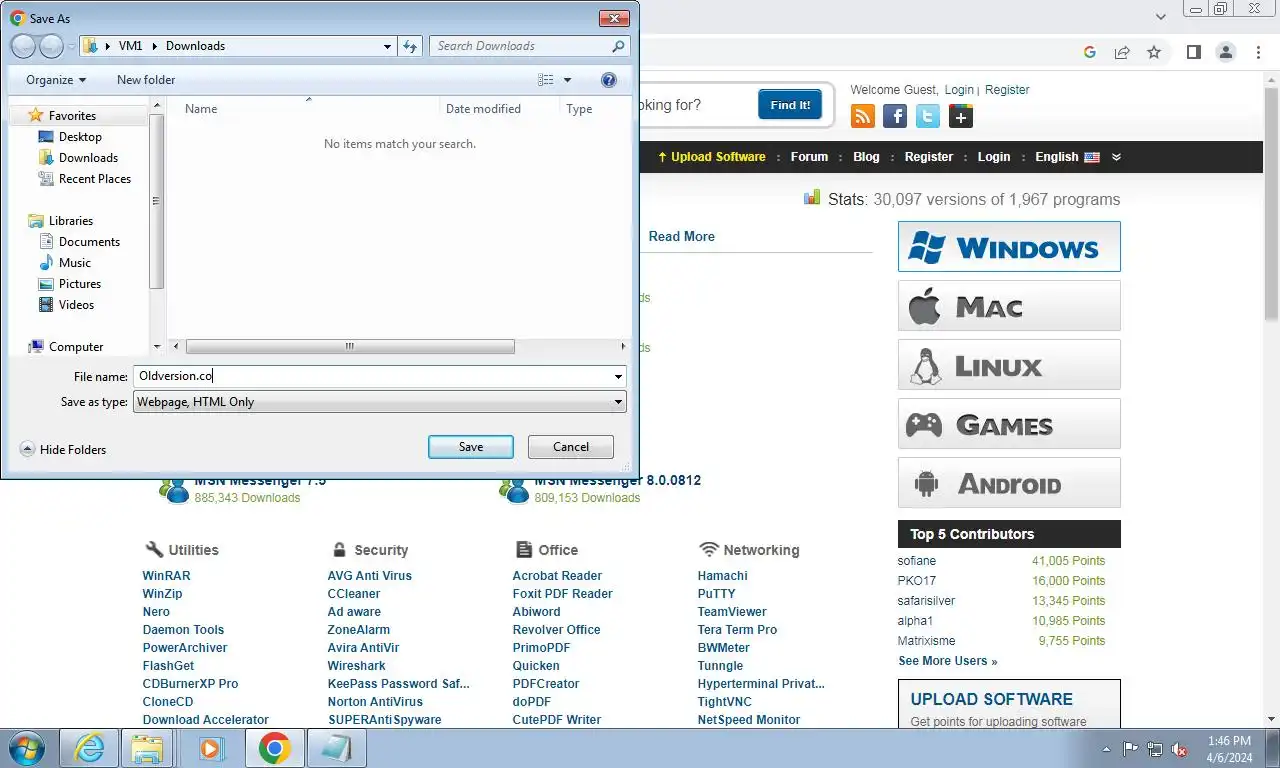Click the Twitter icon on webpage
The image size is (1280, 768).
[928, 117]
